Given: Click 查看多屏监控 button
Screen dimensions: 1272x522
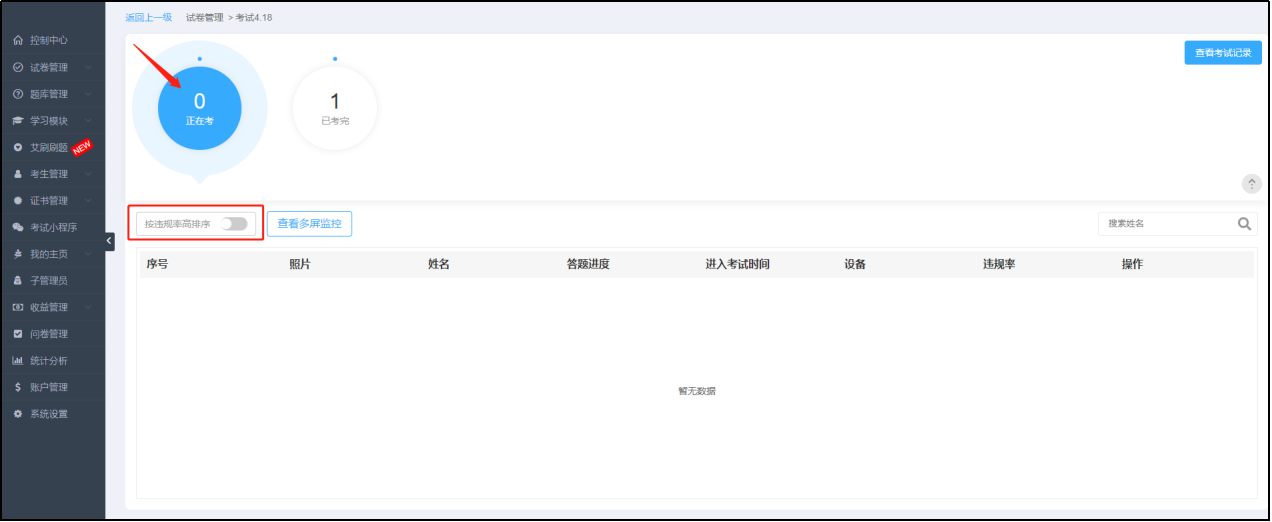Looking at the screenshot, I should coord(309,224).
